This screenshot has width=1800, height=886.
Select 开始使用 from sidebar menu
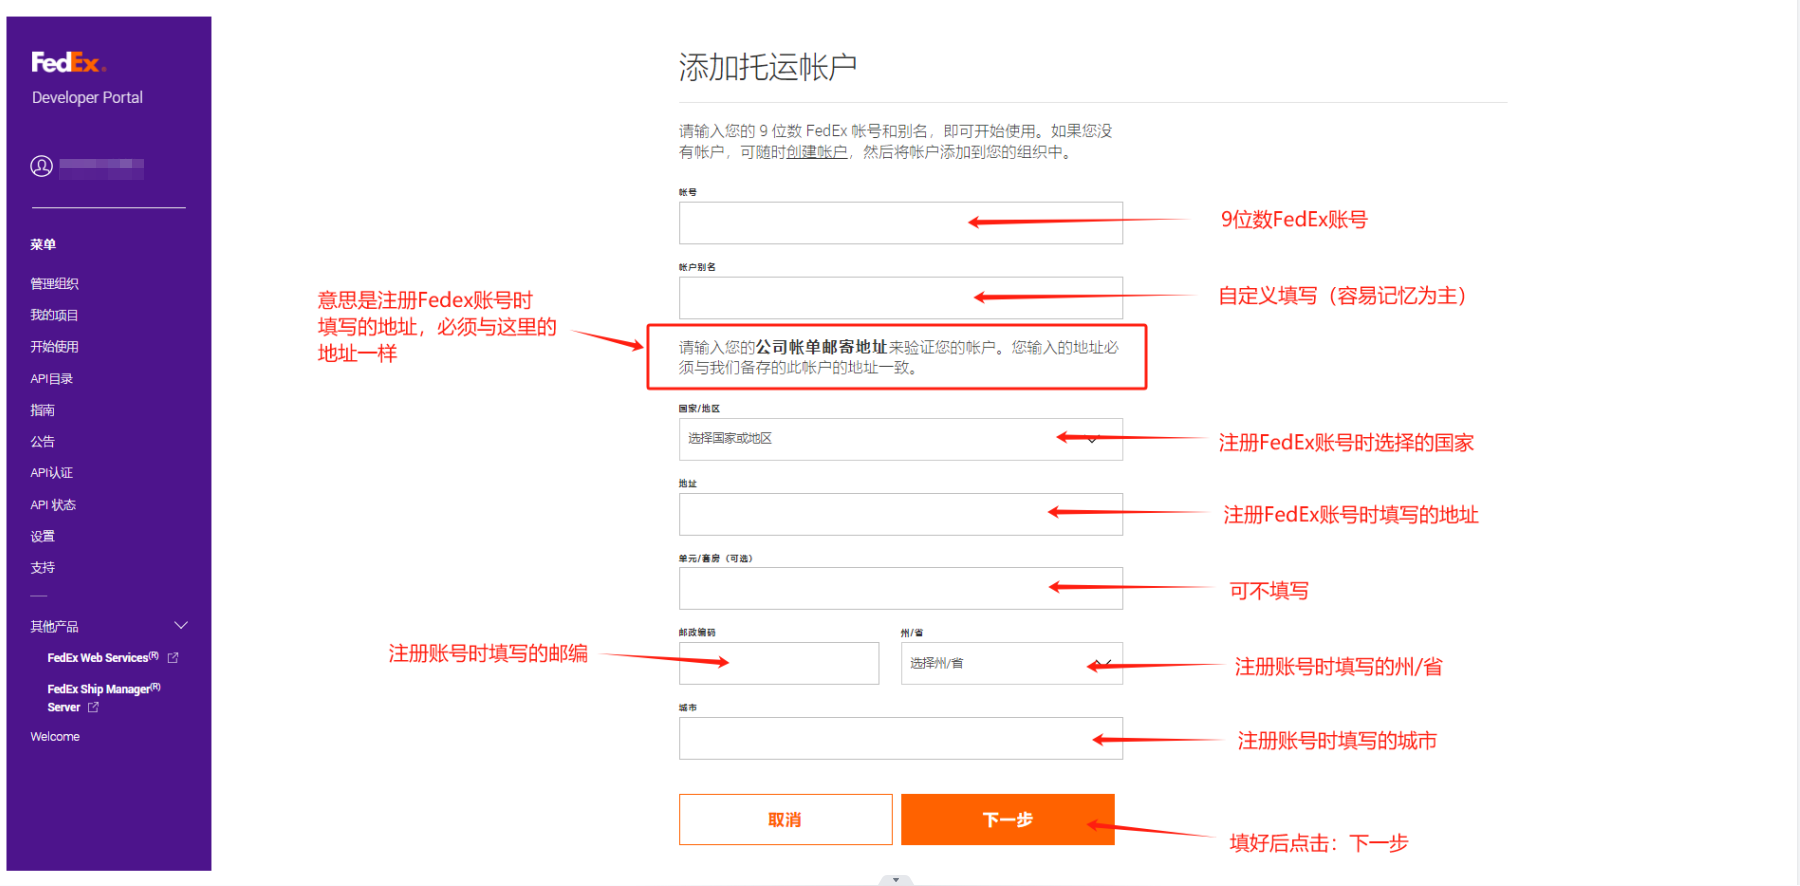(x=54, y=347)
